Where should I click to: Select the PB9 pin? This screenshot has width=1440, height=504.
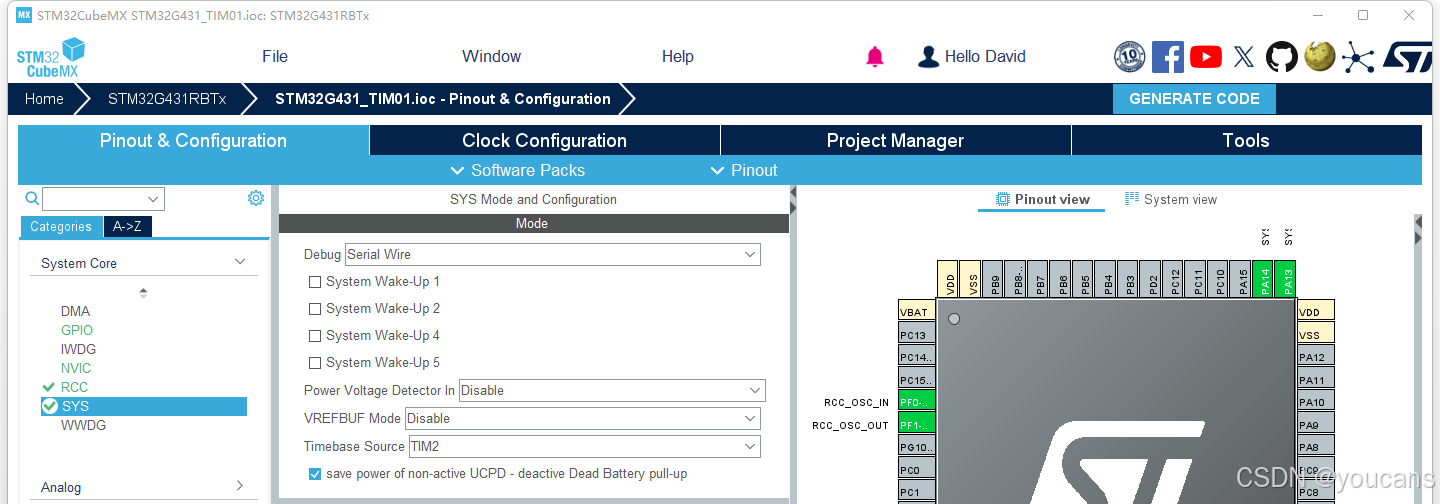point(992,279)
